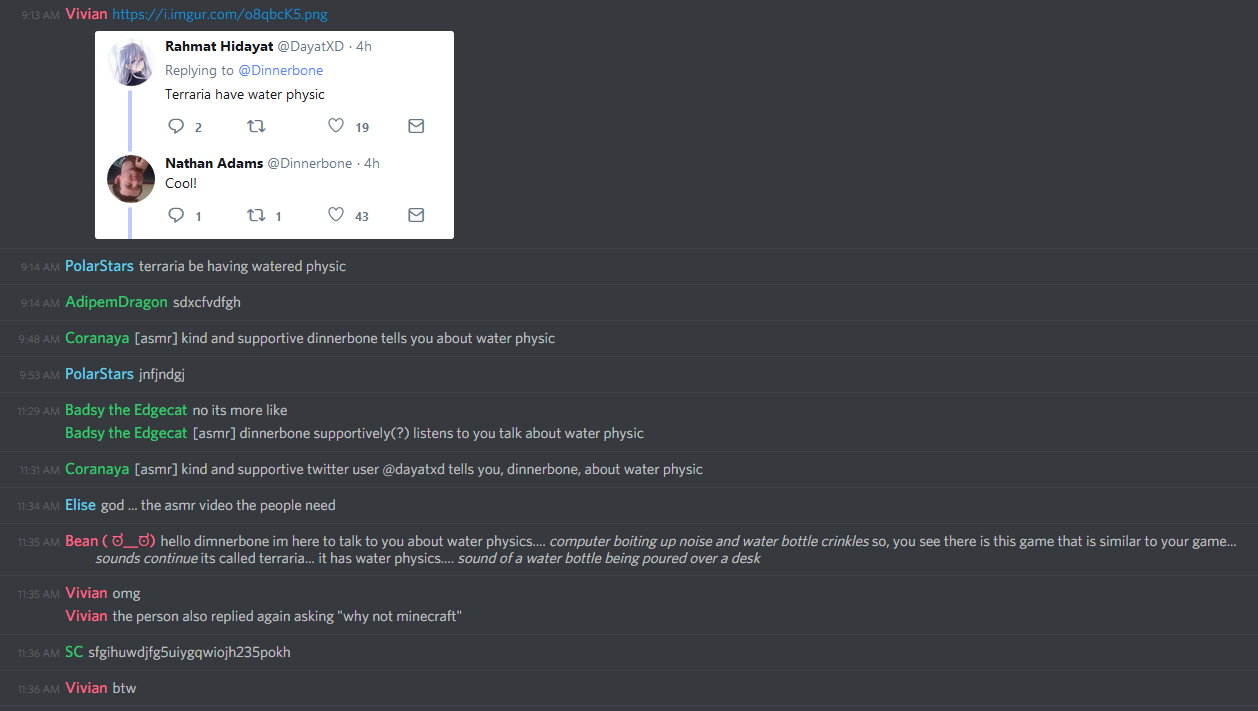Click SC's username
The height and width of the screenshot is (711, 1258).
[74, 652]
